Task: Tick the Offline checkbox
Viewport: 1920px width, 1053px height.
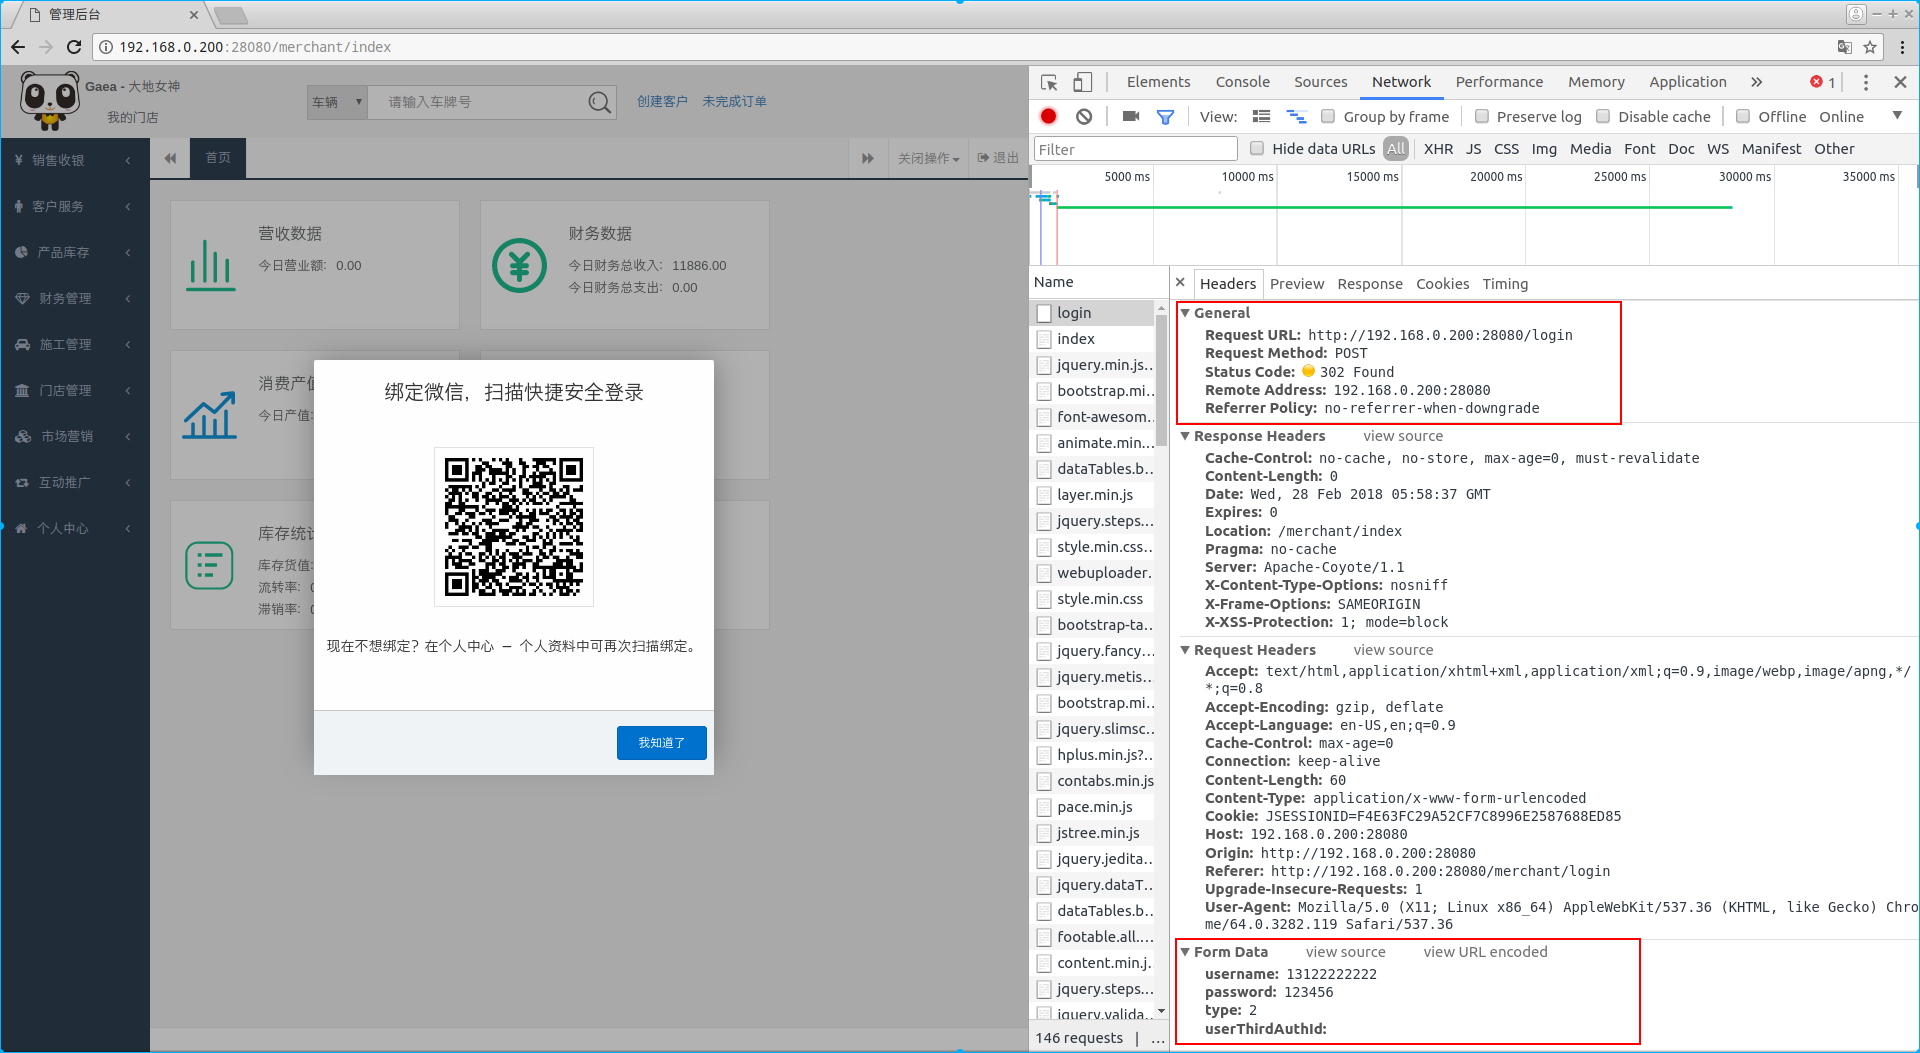Action: [x=1743, y=117]
